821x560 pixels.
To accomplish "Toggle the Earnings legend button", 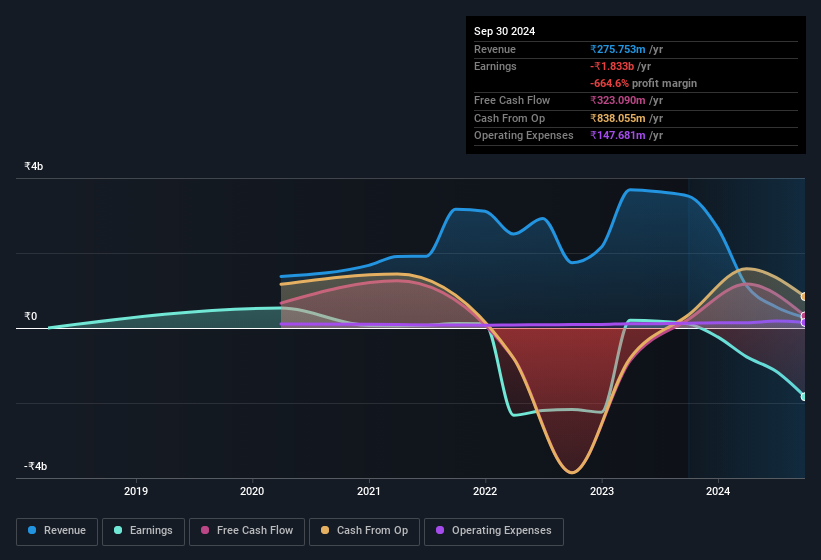I will pyautogui.click(x=143, y=532).
